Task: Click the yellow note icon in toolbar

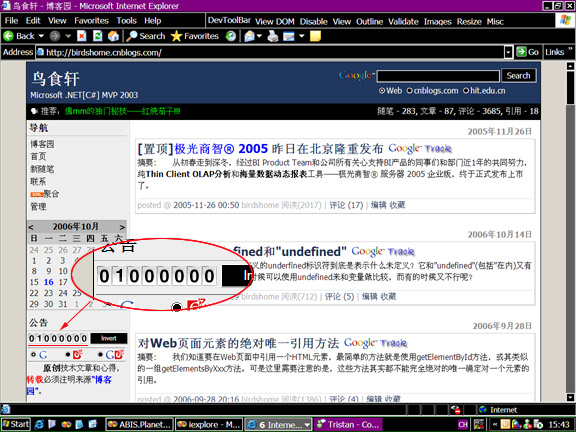Action: [315, 36]
